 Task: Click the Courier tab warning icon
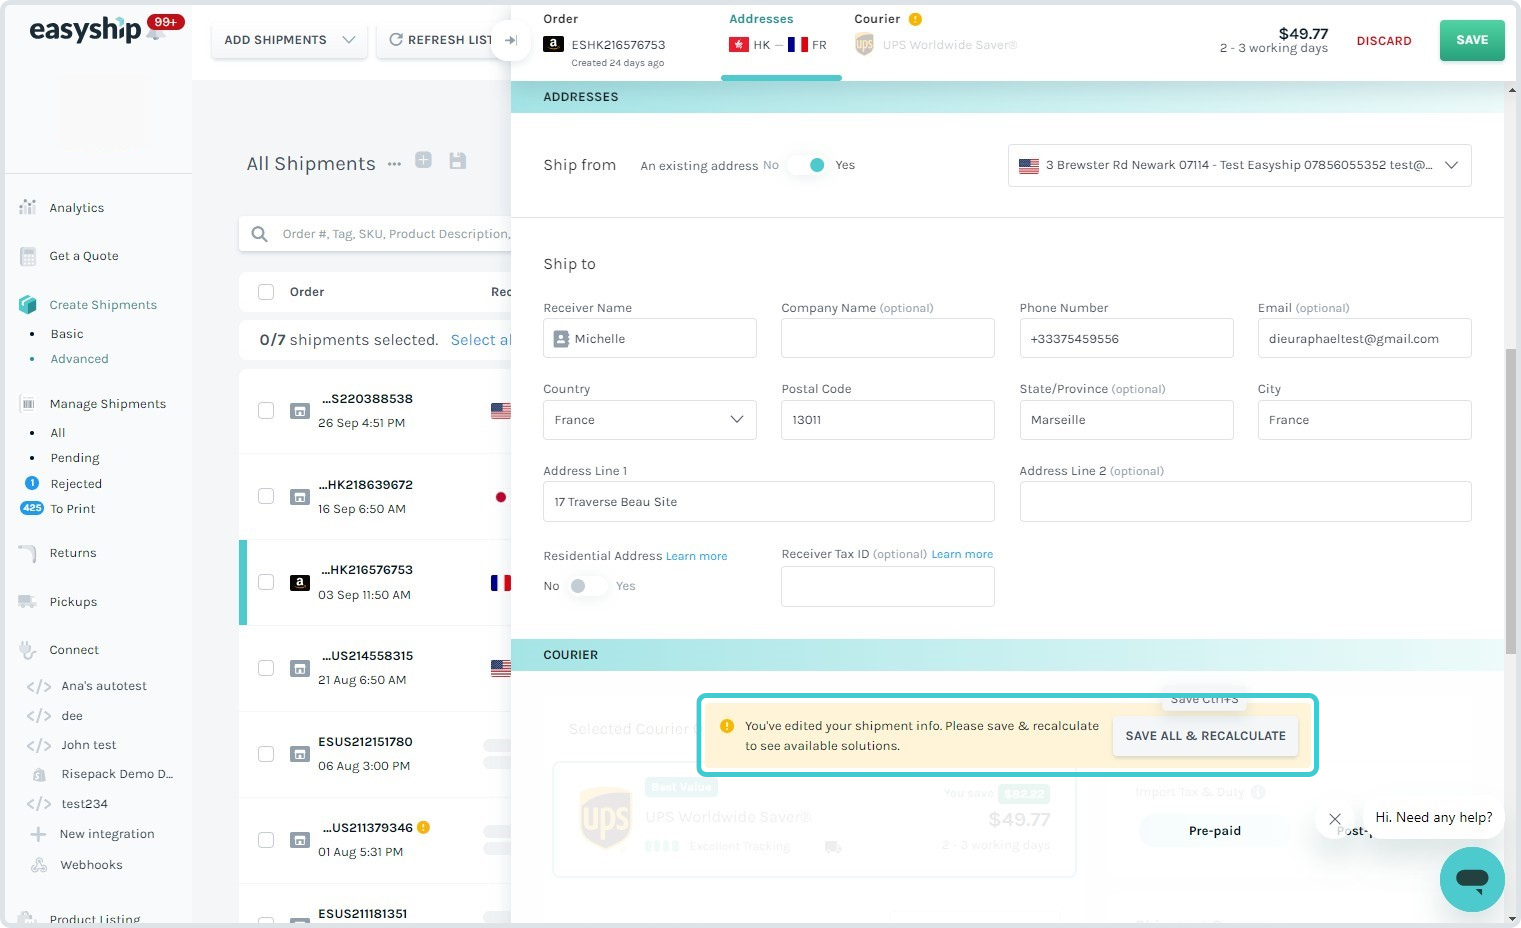[915, 19]
